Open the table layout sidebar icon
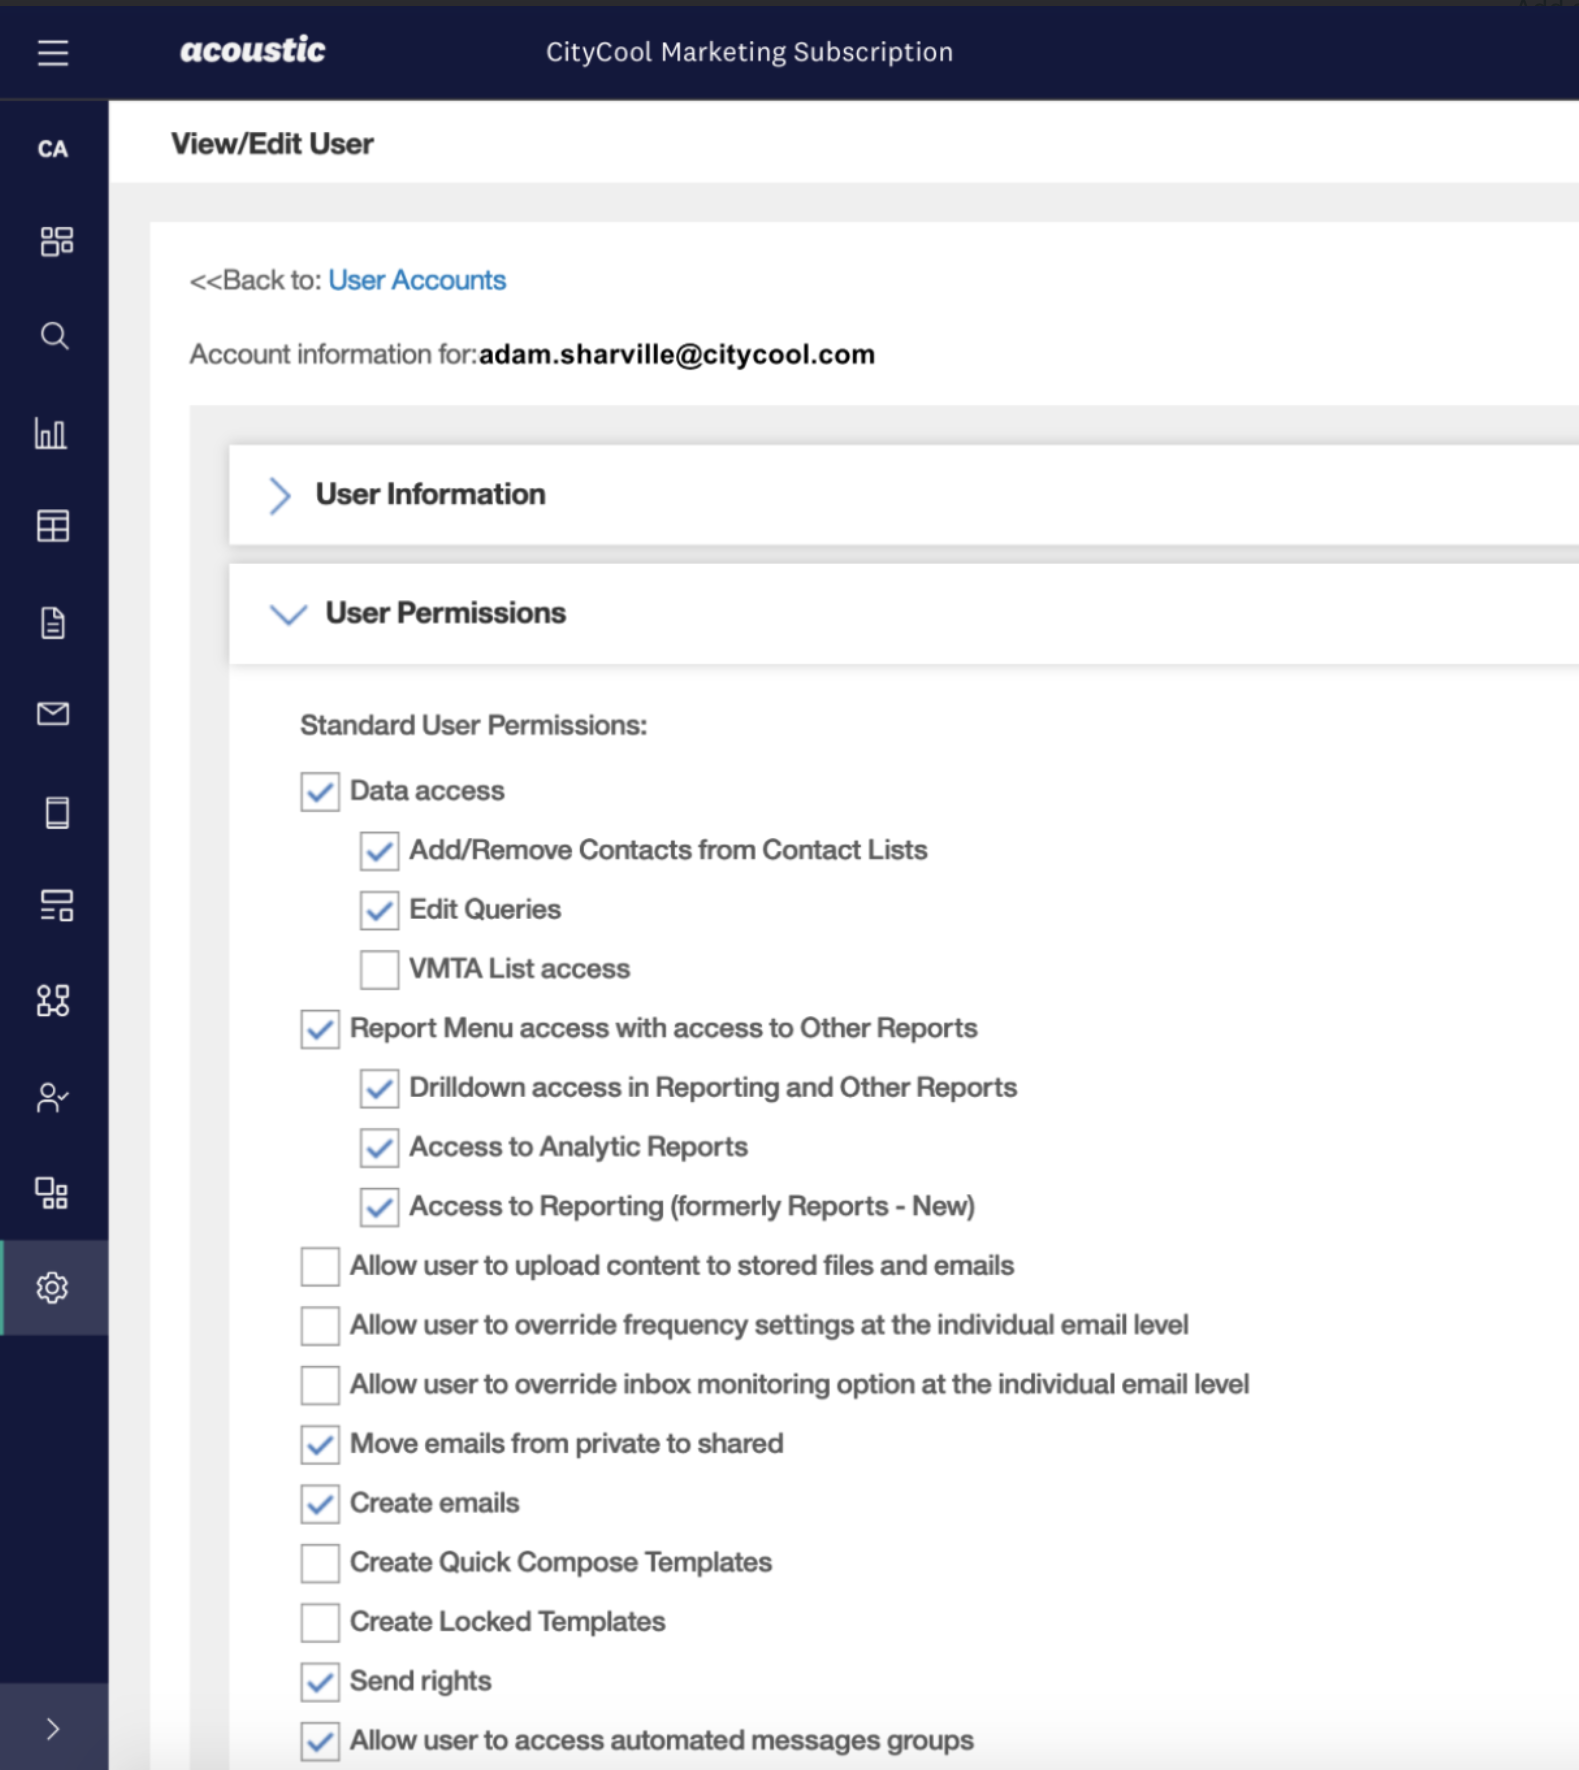This screenshot has height=1770, width=1579. [53, 526]
